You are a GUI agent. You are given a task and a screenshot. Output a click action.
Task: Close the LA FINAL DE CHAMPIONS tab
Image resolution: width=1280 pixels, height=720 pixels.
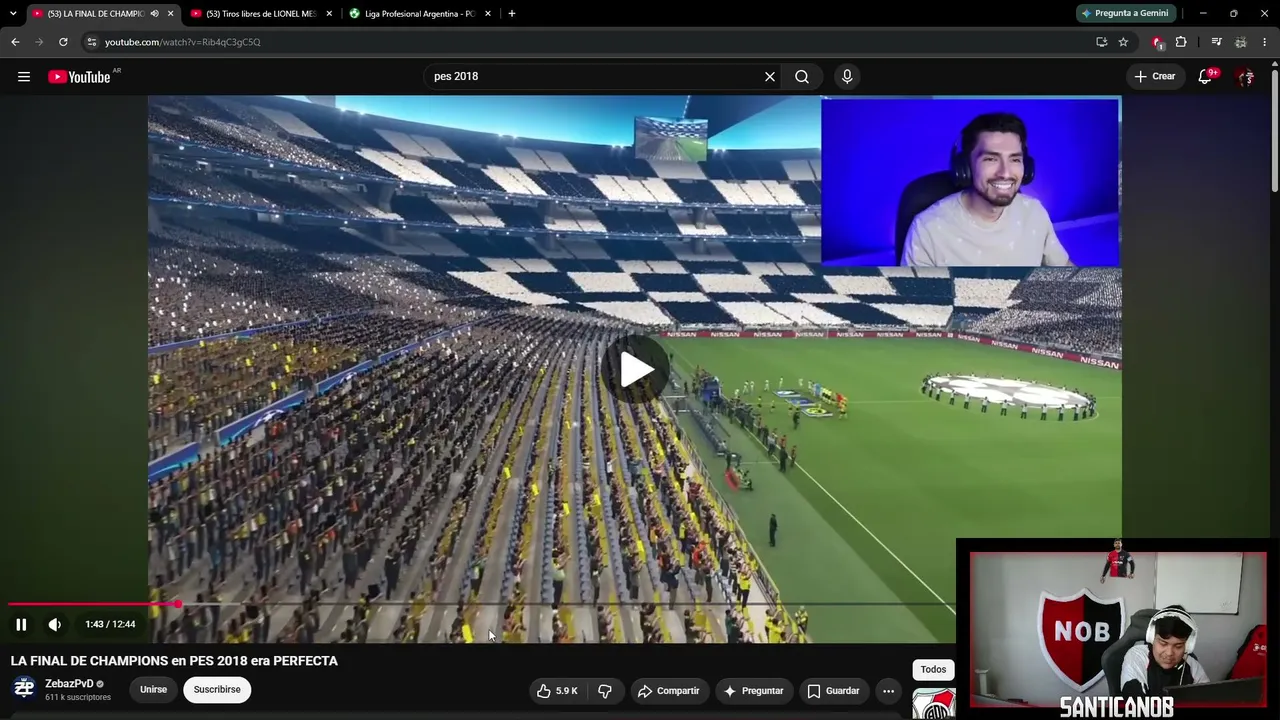pyautogui.click(x=171, y=14)
